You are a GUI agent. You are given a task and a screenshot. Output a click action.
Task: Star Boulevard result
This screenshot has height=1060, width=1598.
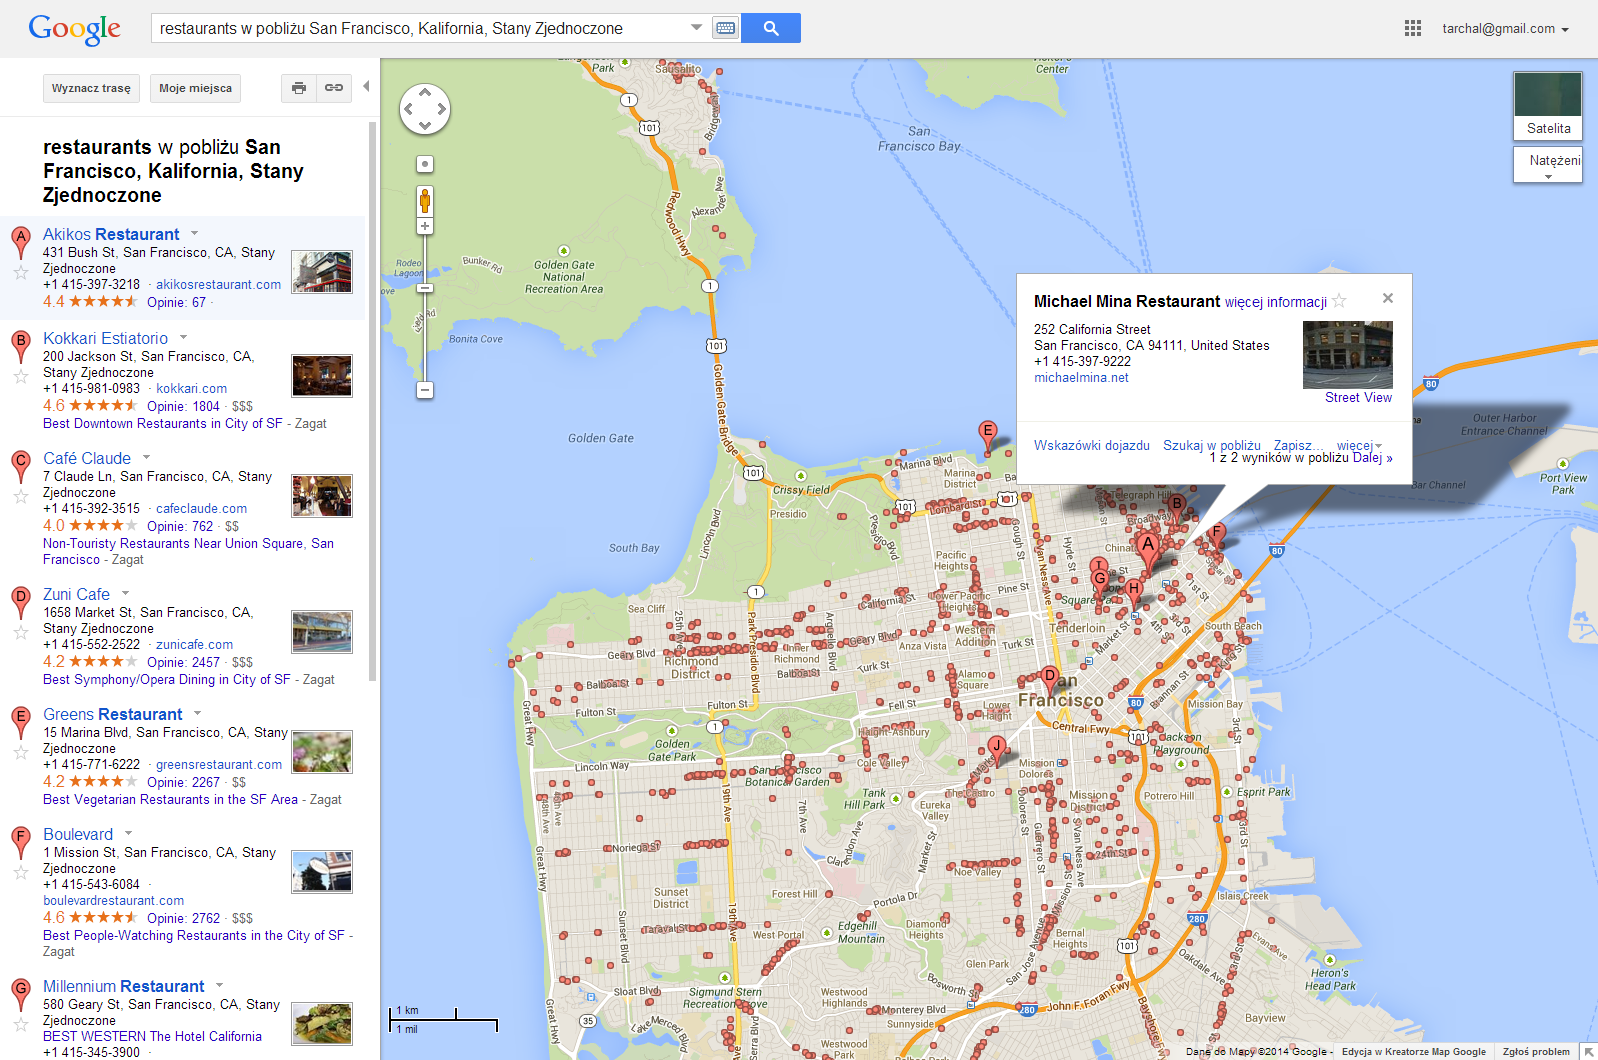(20, 872)
